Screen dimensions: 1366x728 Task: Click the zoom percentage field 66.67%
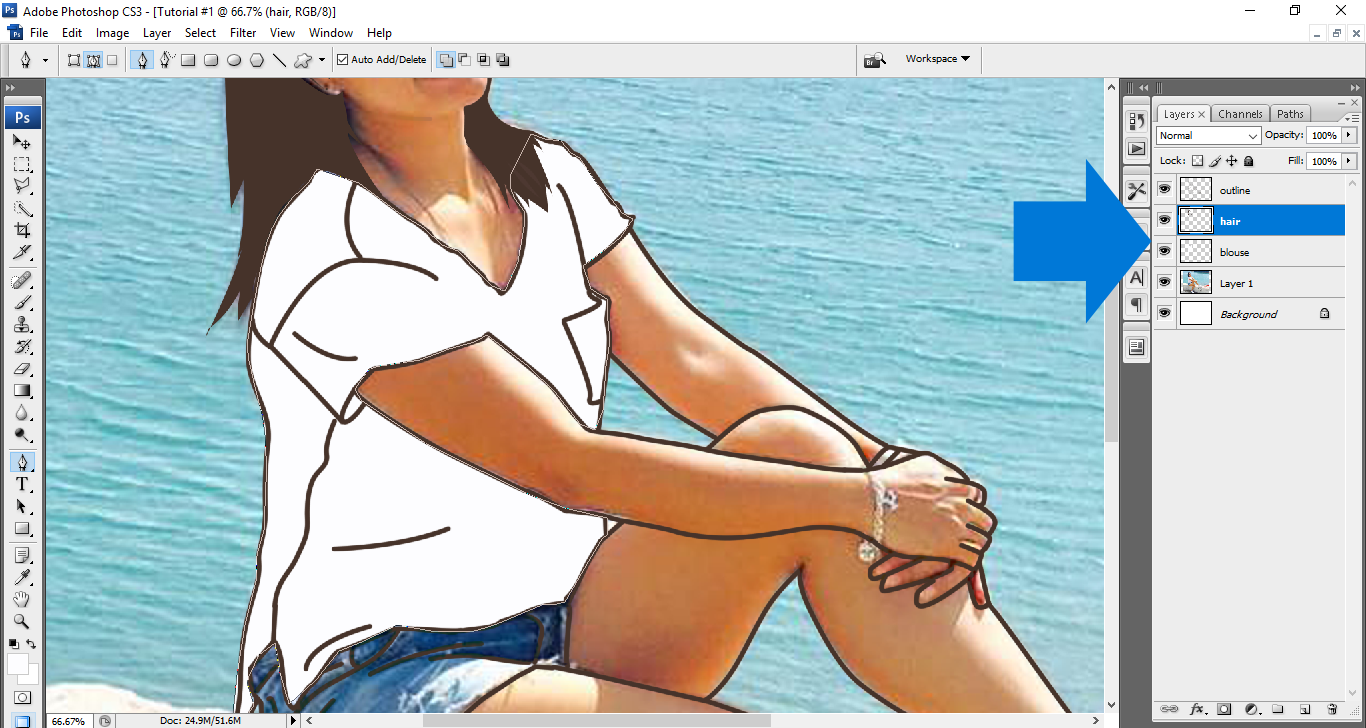click(68, 720)
